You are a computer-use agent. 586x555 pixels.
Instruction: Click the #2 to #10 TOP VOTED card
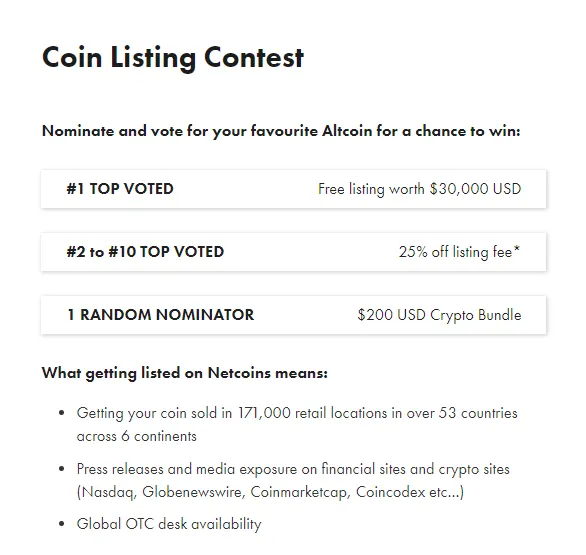pos(293,252)
